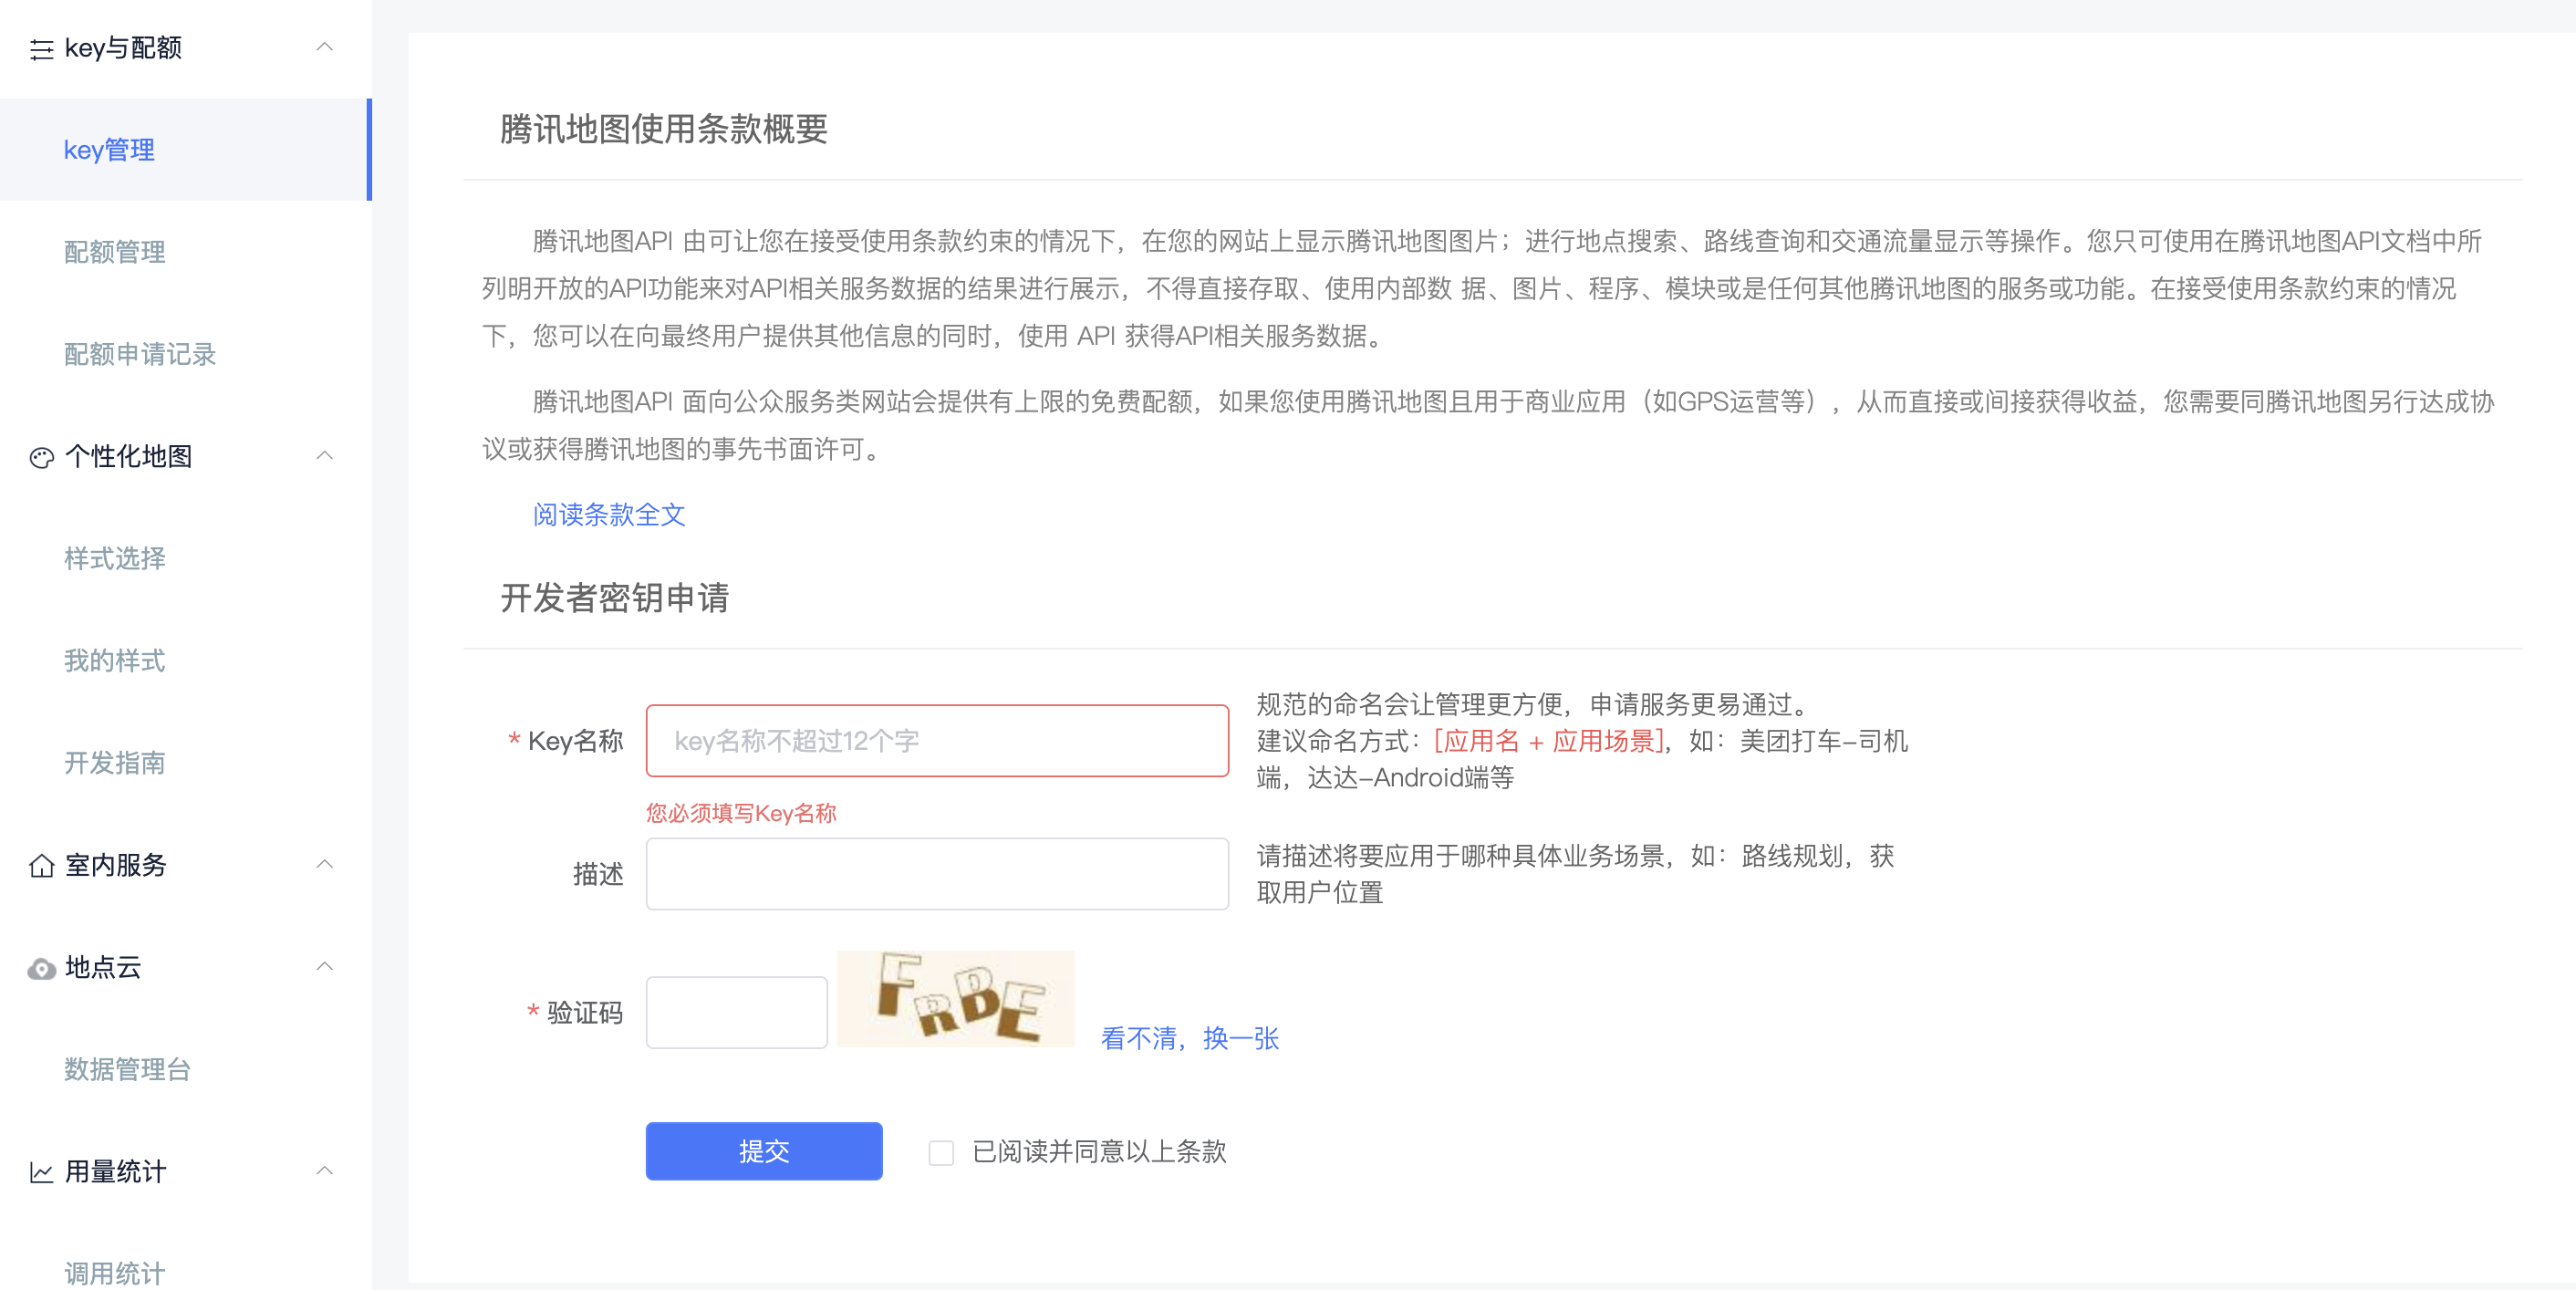Open the 配额管理 menu item
Image resolution: width=2576 pixels, height=1290 pixels.
[x=115, y=252]
